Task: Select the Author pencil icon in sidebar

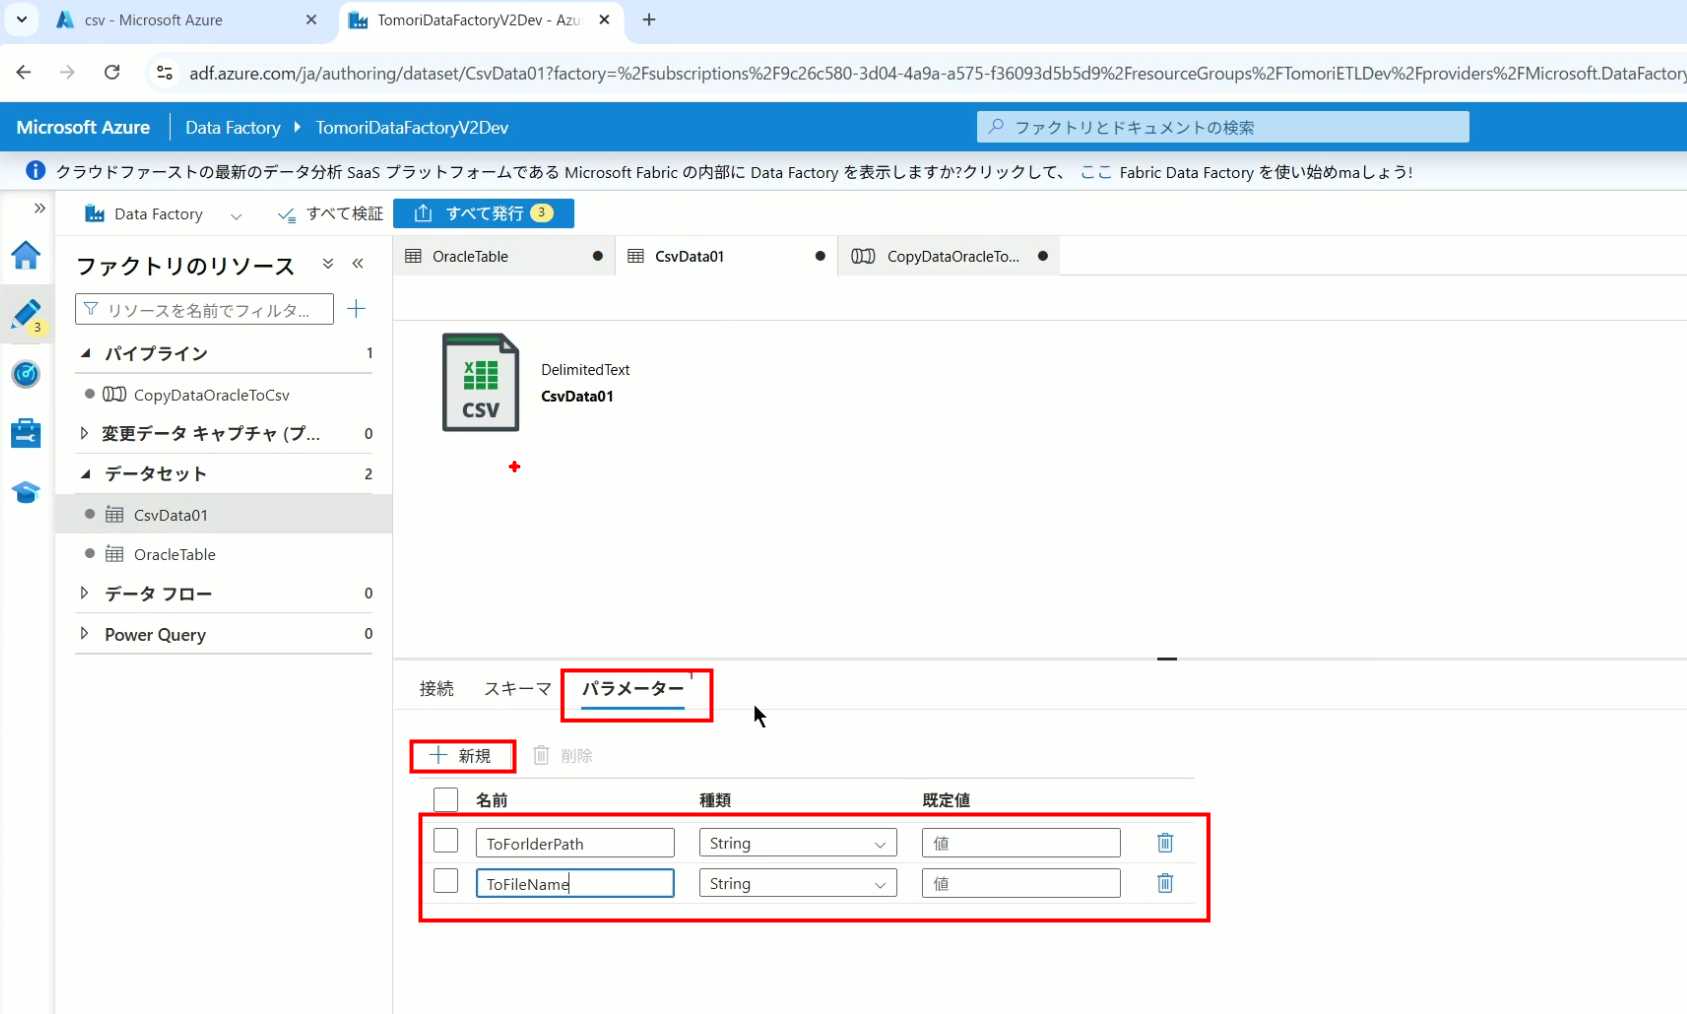Action: coord(26,314)
